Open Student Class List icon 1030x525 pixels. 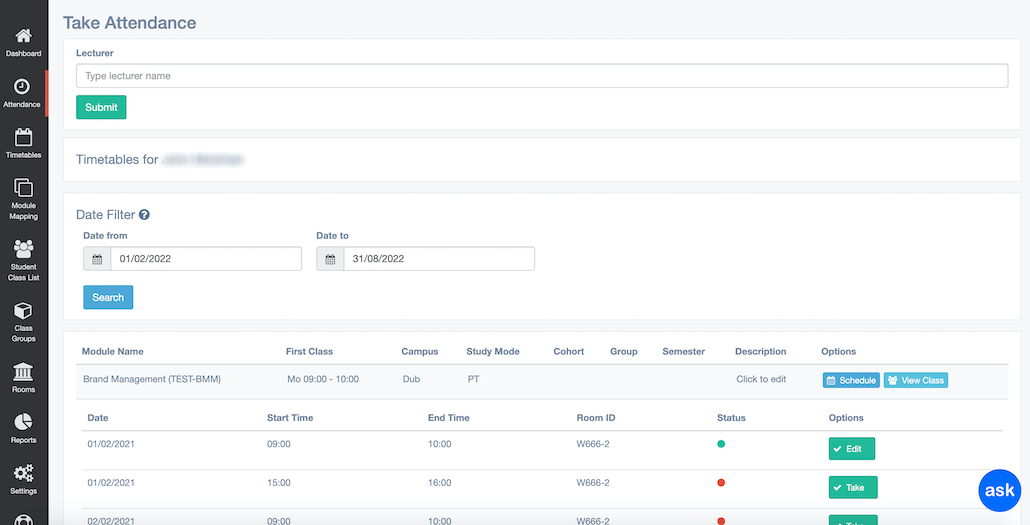[x=23, y=250]
